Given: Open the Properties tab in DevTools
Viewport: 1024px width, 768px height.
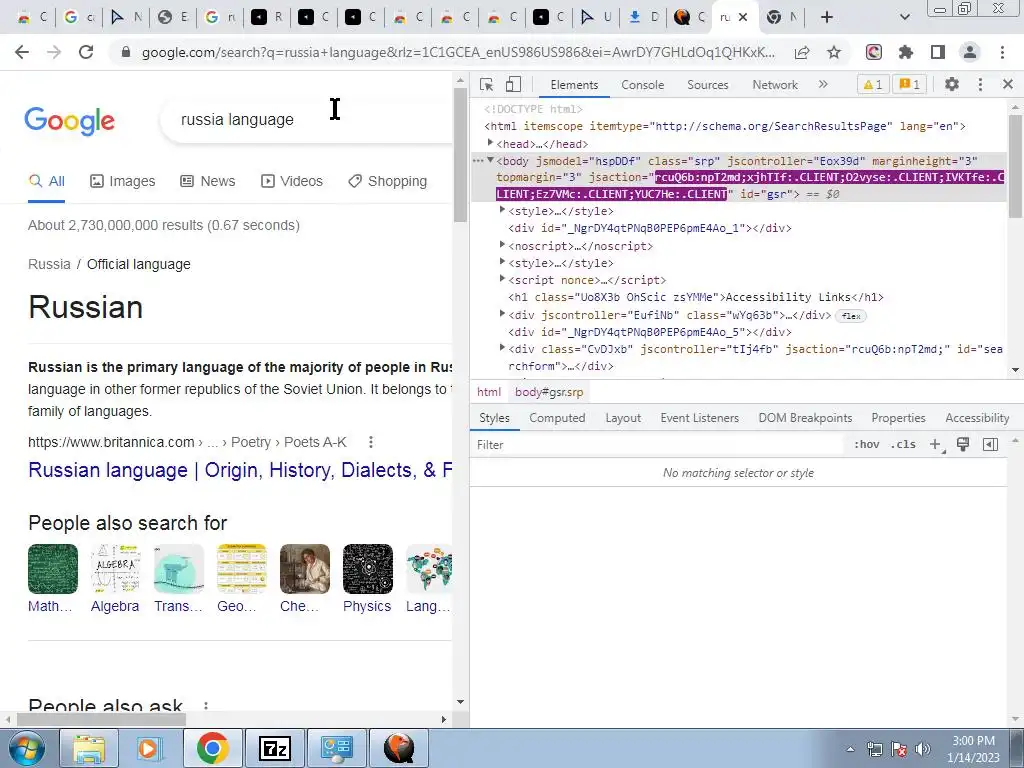Looking at the screenshot, I should tap(898, 418).
